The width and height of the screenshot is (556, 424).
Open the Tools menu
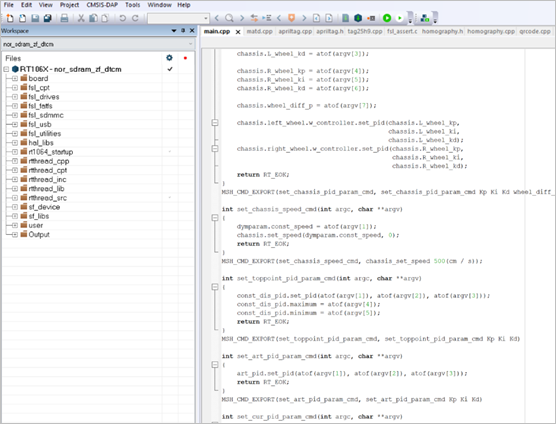[133, 5]
